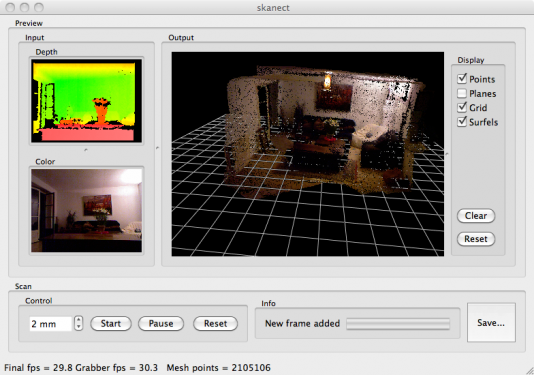The height and width of the screenshot is (375, 534).
Task: Click the splitter handle between Input and Output
Action: (157, 148)
